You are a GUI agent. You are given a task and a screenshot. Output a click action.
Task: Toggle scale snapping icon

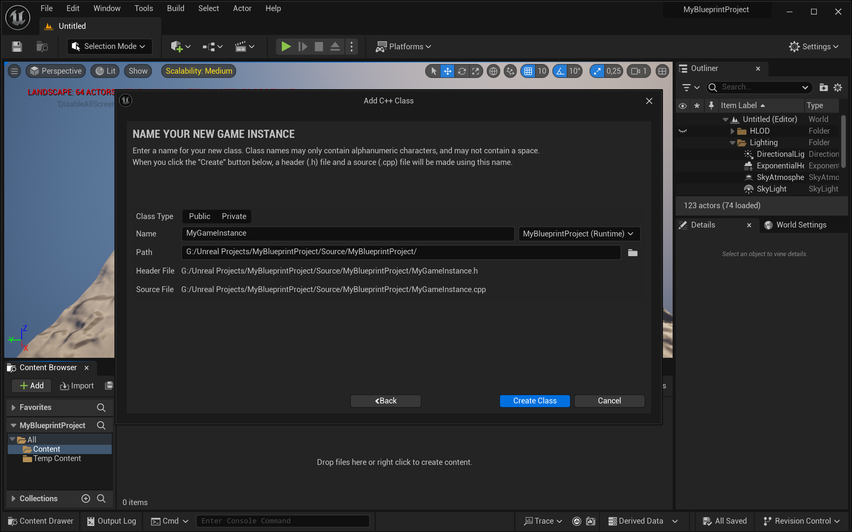point(597,71)
